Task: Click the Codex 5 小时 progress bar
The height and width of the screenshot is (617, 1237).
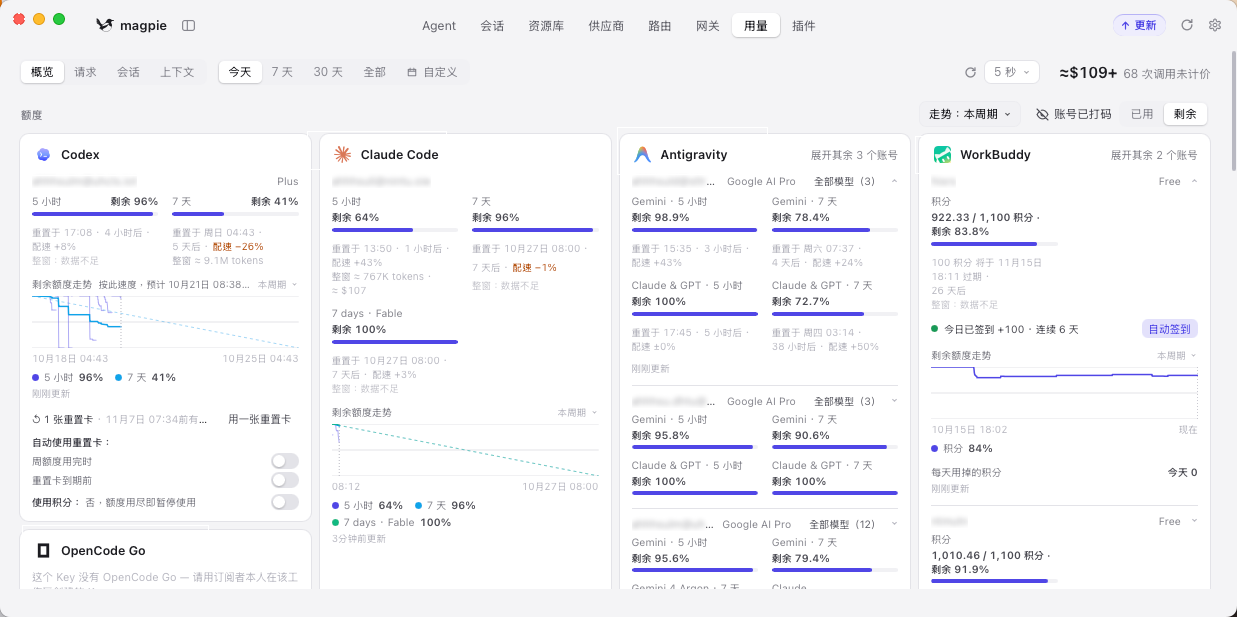Action: (95, 213)
